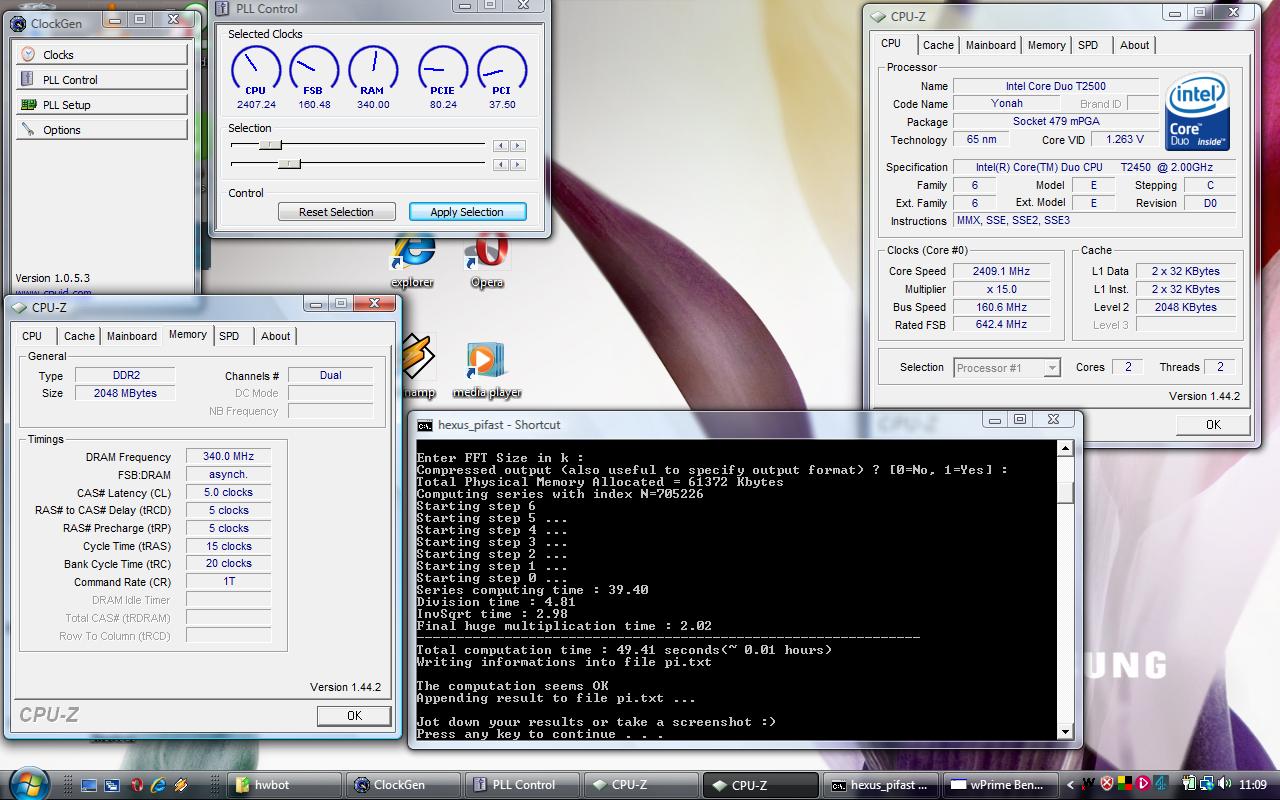Screen dimensions: 1280x800
Task: Open Cache tab in Processor CPU-Z window
Action: pos(938,45)
